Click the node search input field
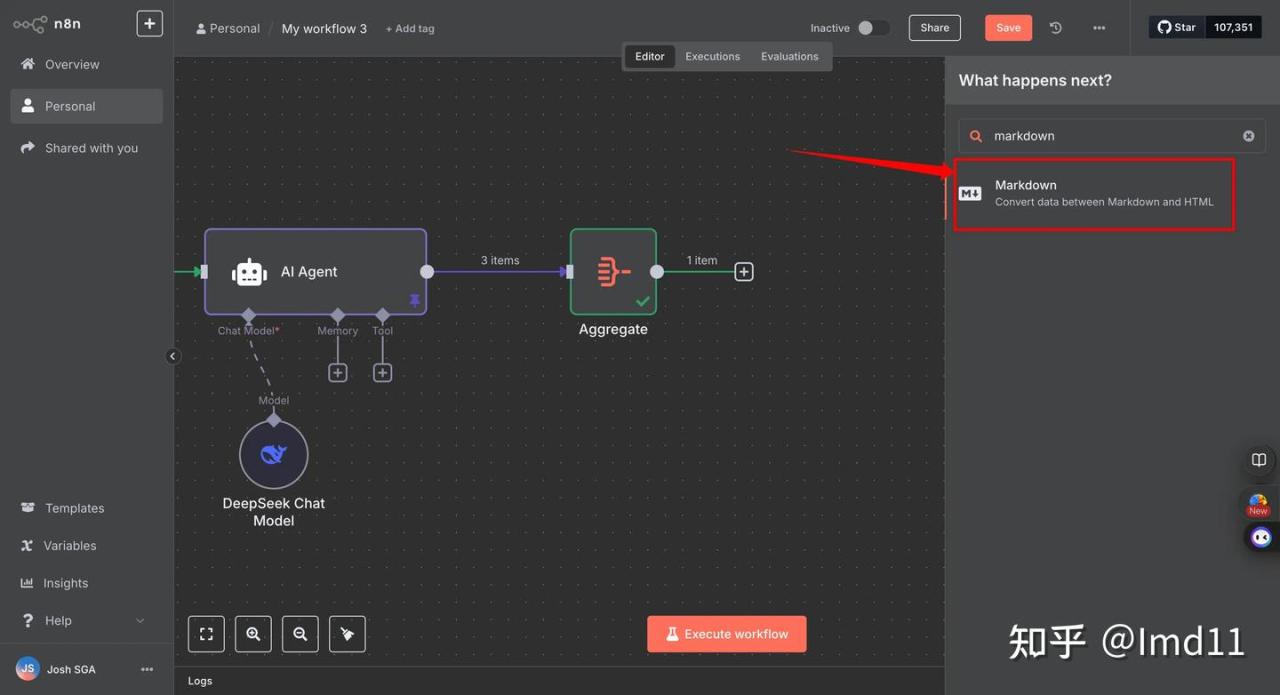Image resolution: width=1280 pixels, height=695 pixels. (1110, 136)
